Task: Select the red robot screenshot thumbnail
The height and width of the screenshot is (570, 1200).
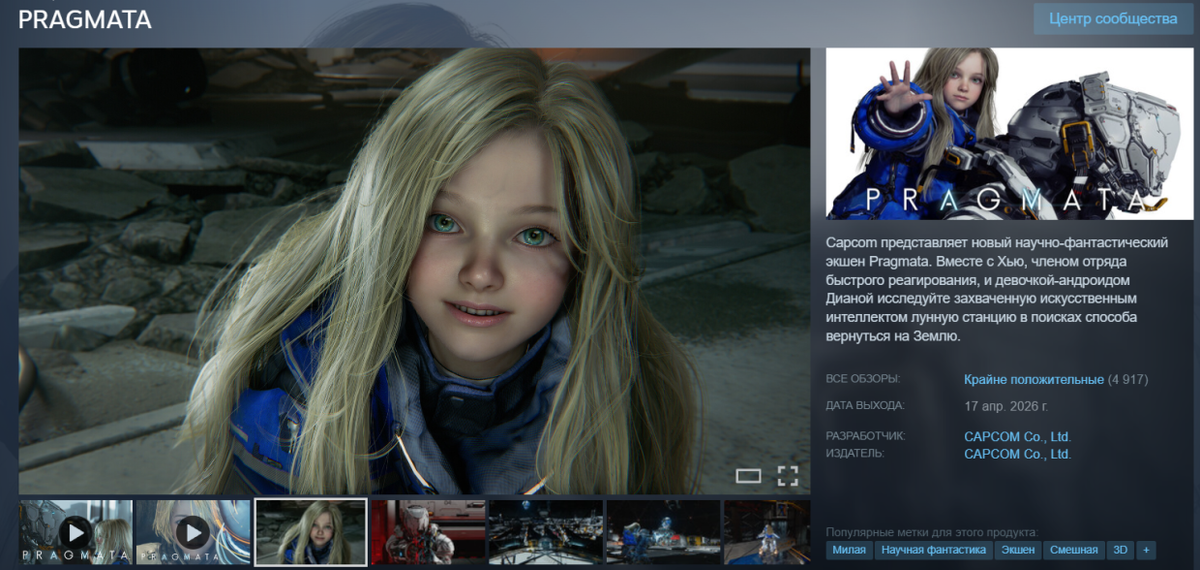Action: click(x=428, y=532)
